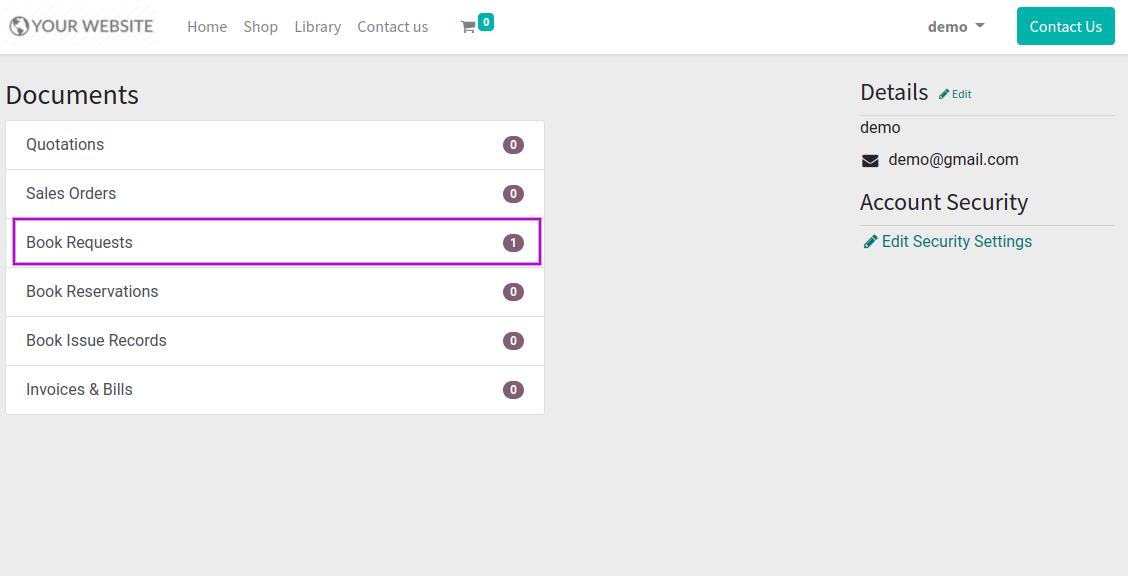1128x576 pixels.
Task: Open the Book Reservations document row
Action: pos(275,292)
